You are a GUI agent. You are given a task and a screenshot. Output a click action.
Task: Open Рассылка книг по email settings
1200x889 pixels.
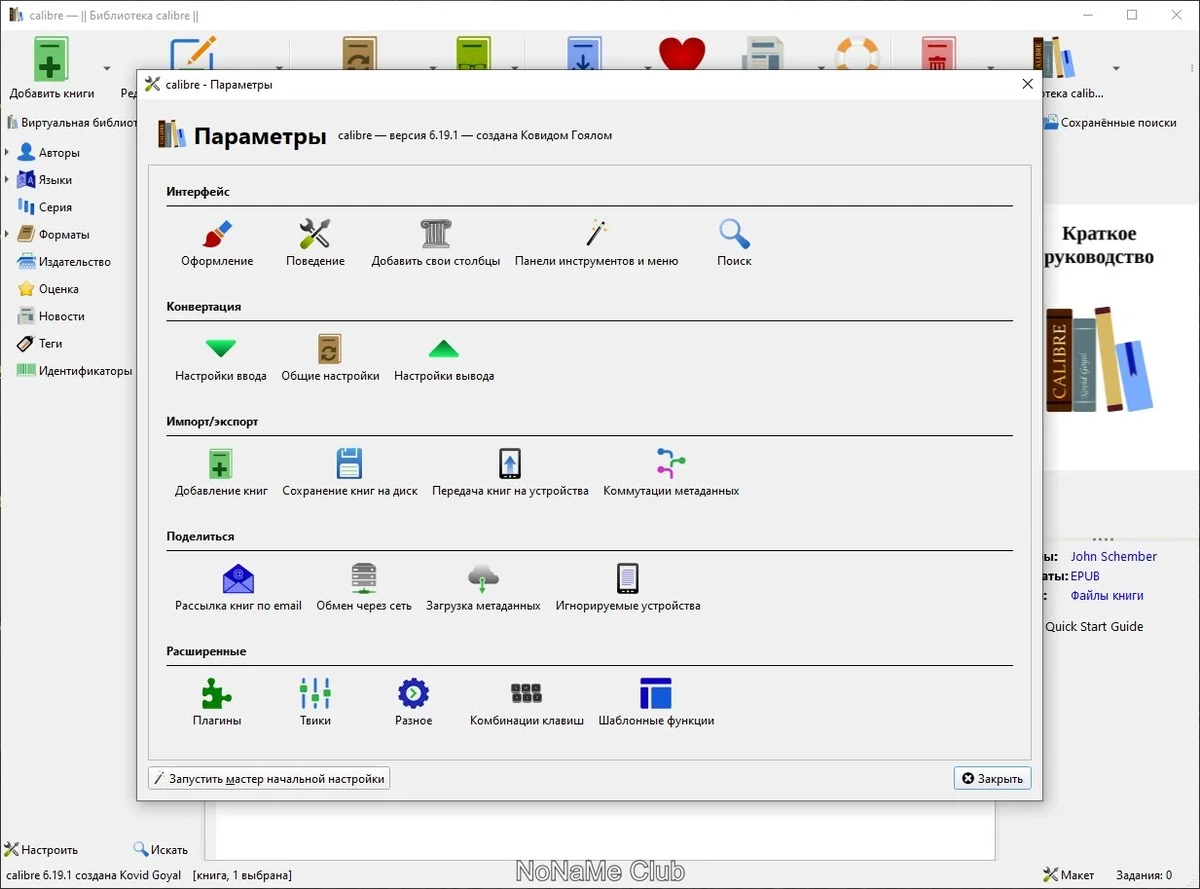pos(238,588)
